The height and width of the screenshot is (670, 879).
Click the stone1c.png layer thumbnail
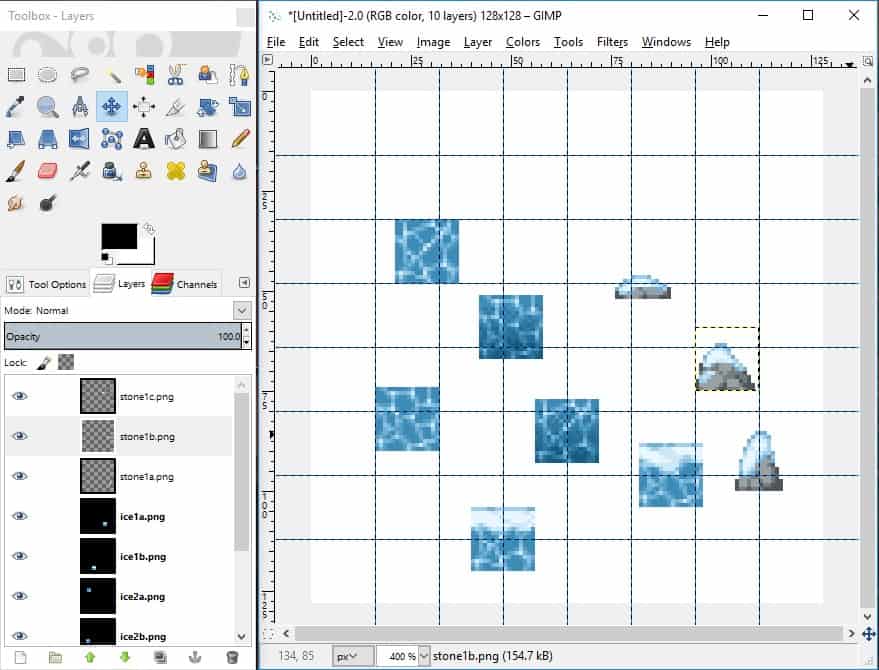[x=98, y=396]
